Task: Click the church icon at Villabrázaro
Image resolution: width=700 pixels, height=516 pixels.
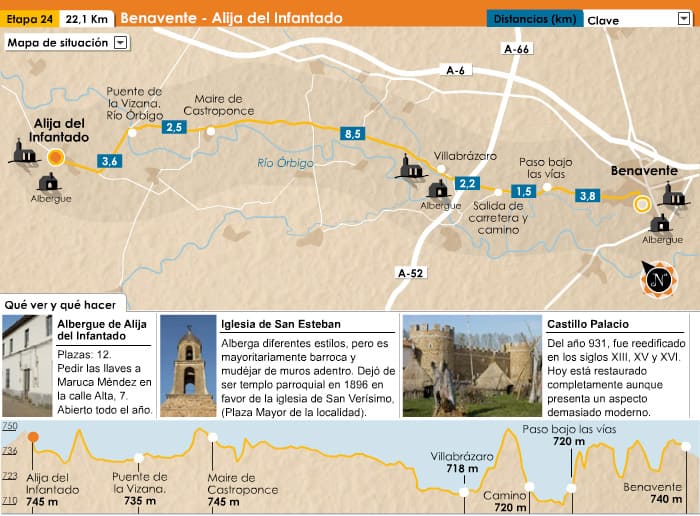Action: click(410, 166)
